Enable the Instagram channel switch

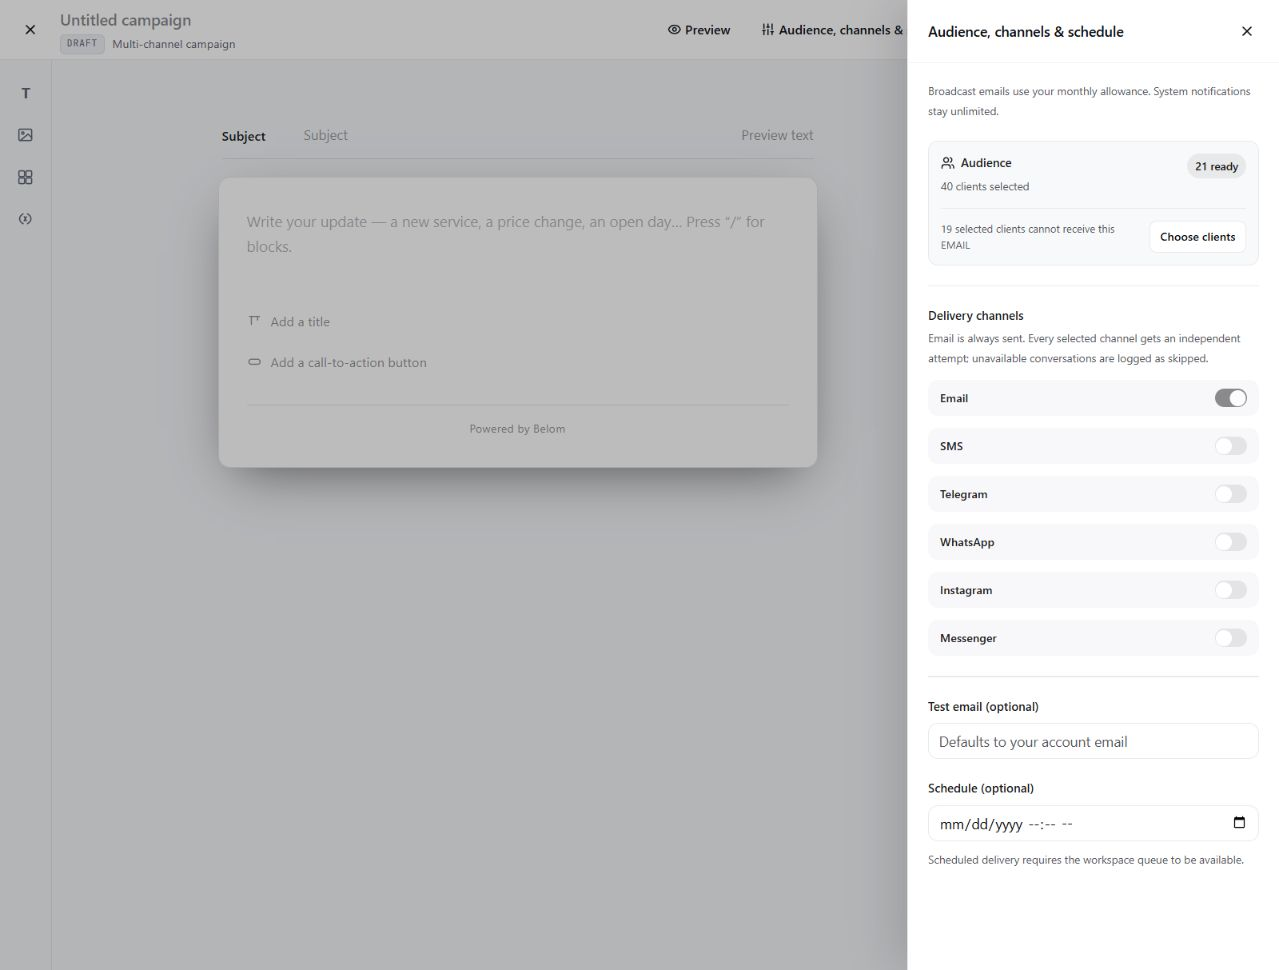pyautogui.click(x=1231, y=590)
